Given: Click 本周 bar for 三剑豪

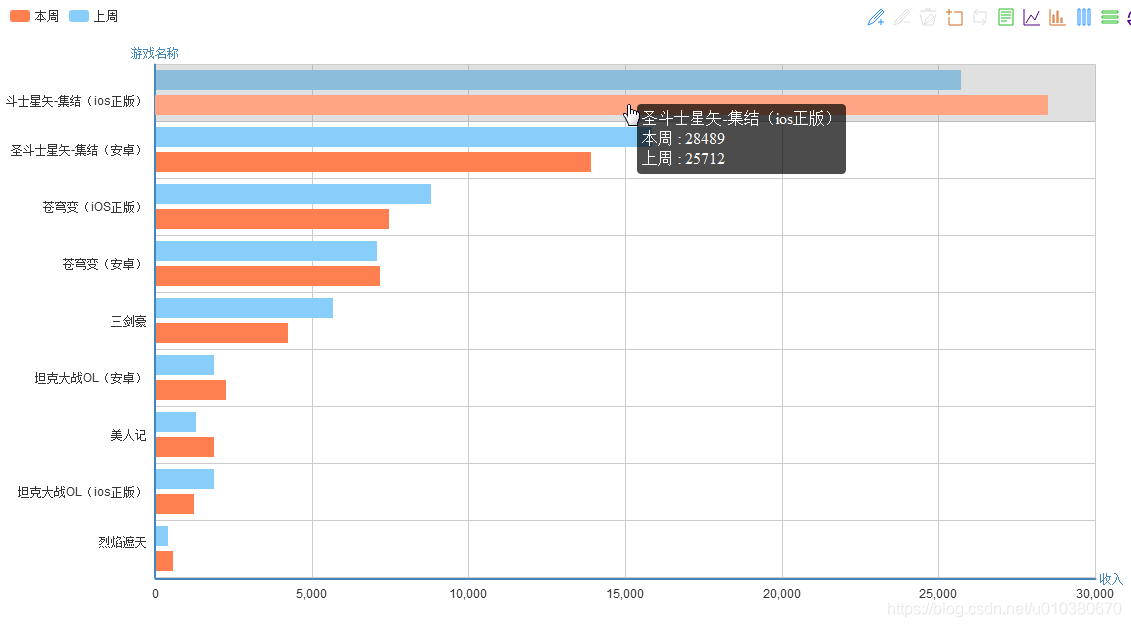Looking at the screenshot, I should click(x=221, y=333).
